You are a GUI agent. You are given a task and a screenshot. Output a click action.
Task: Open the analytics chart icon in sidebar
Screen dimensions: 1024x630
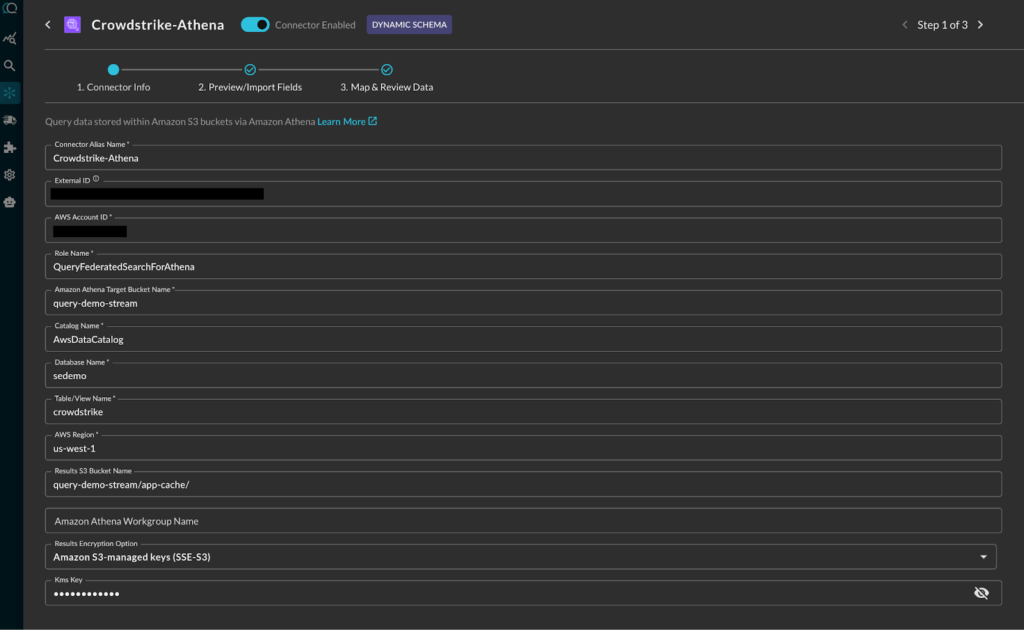point(10,39)
